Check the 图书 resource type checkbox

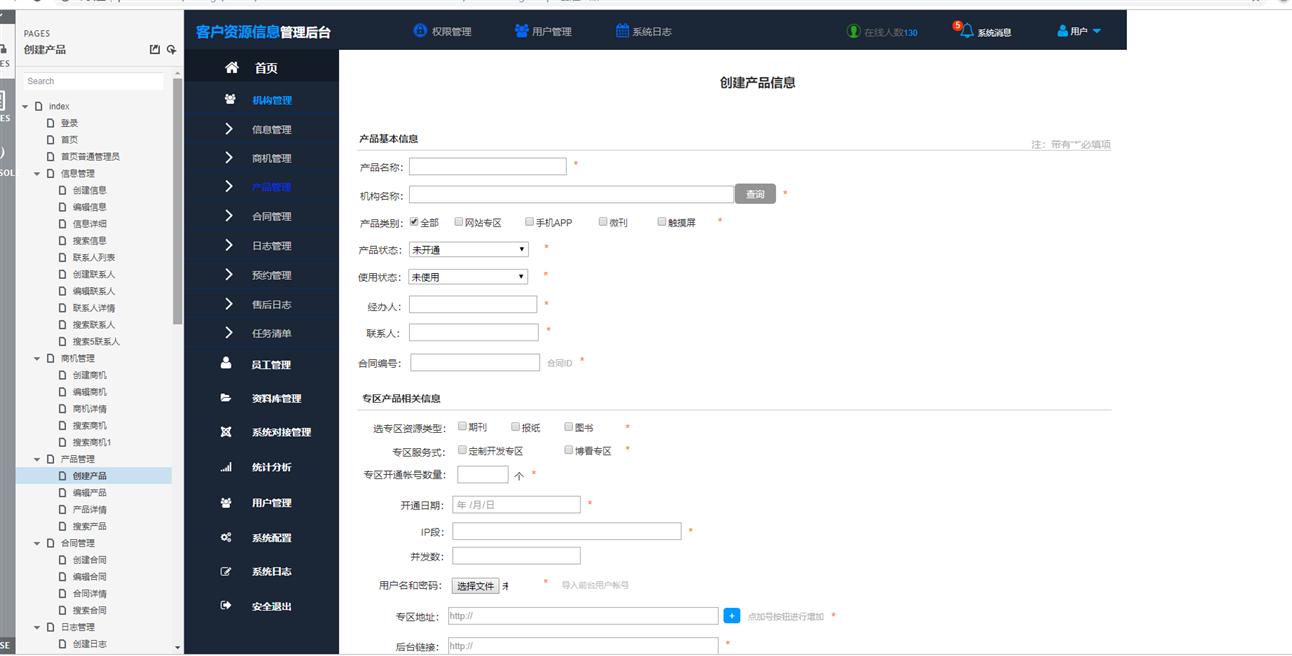(568, 426)
